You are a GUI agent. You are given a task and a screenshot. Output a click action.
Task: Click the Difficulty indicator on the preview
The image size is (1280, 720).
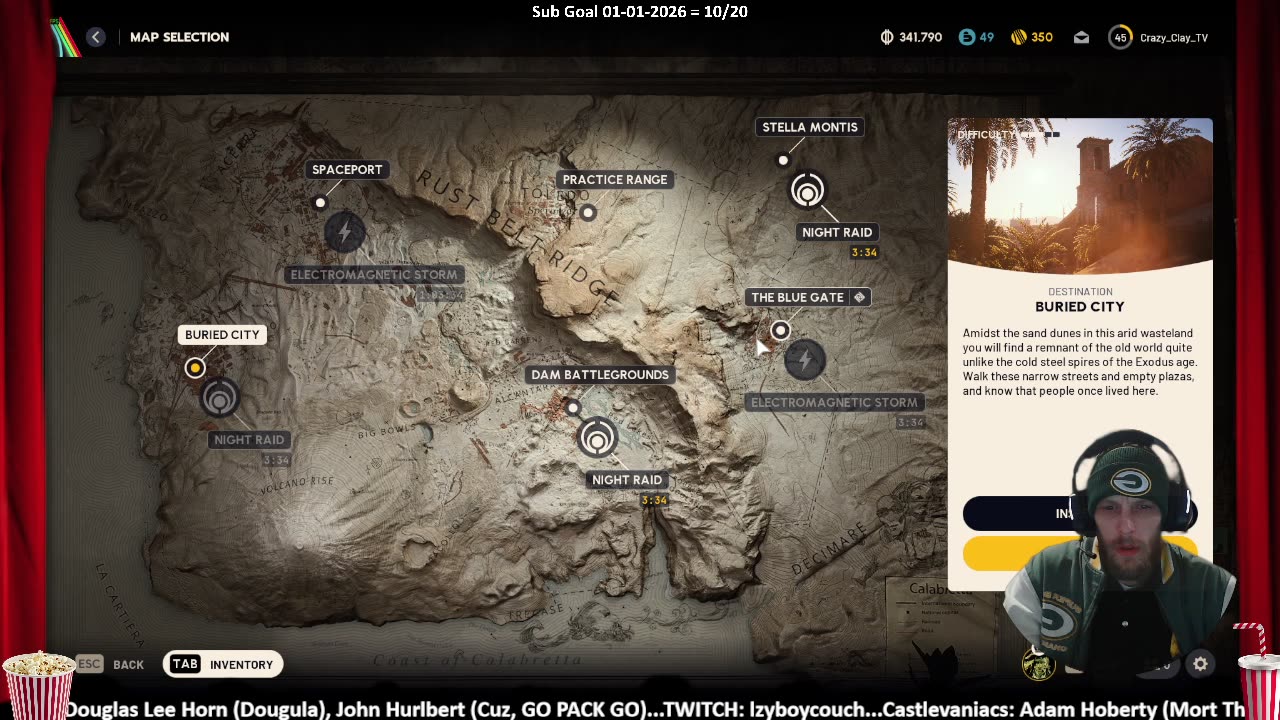tap(1008, 134)
